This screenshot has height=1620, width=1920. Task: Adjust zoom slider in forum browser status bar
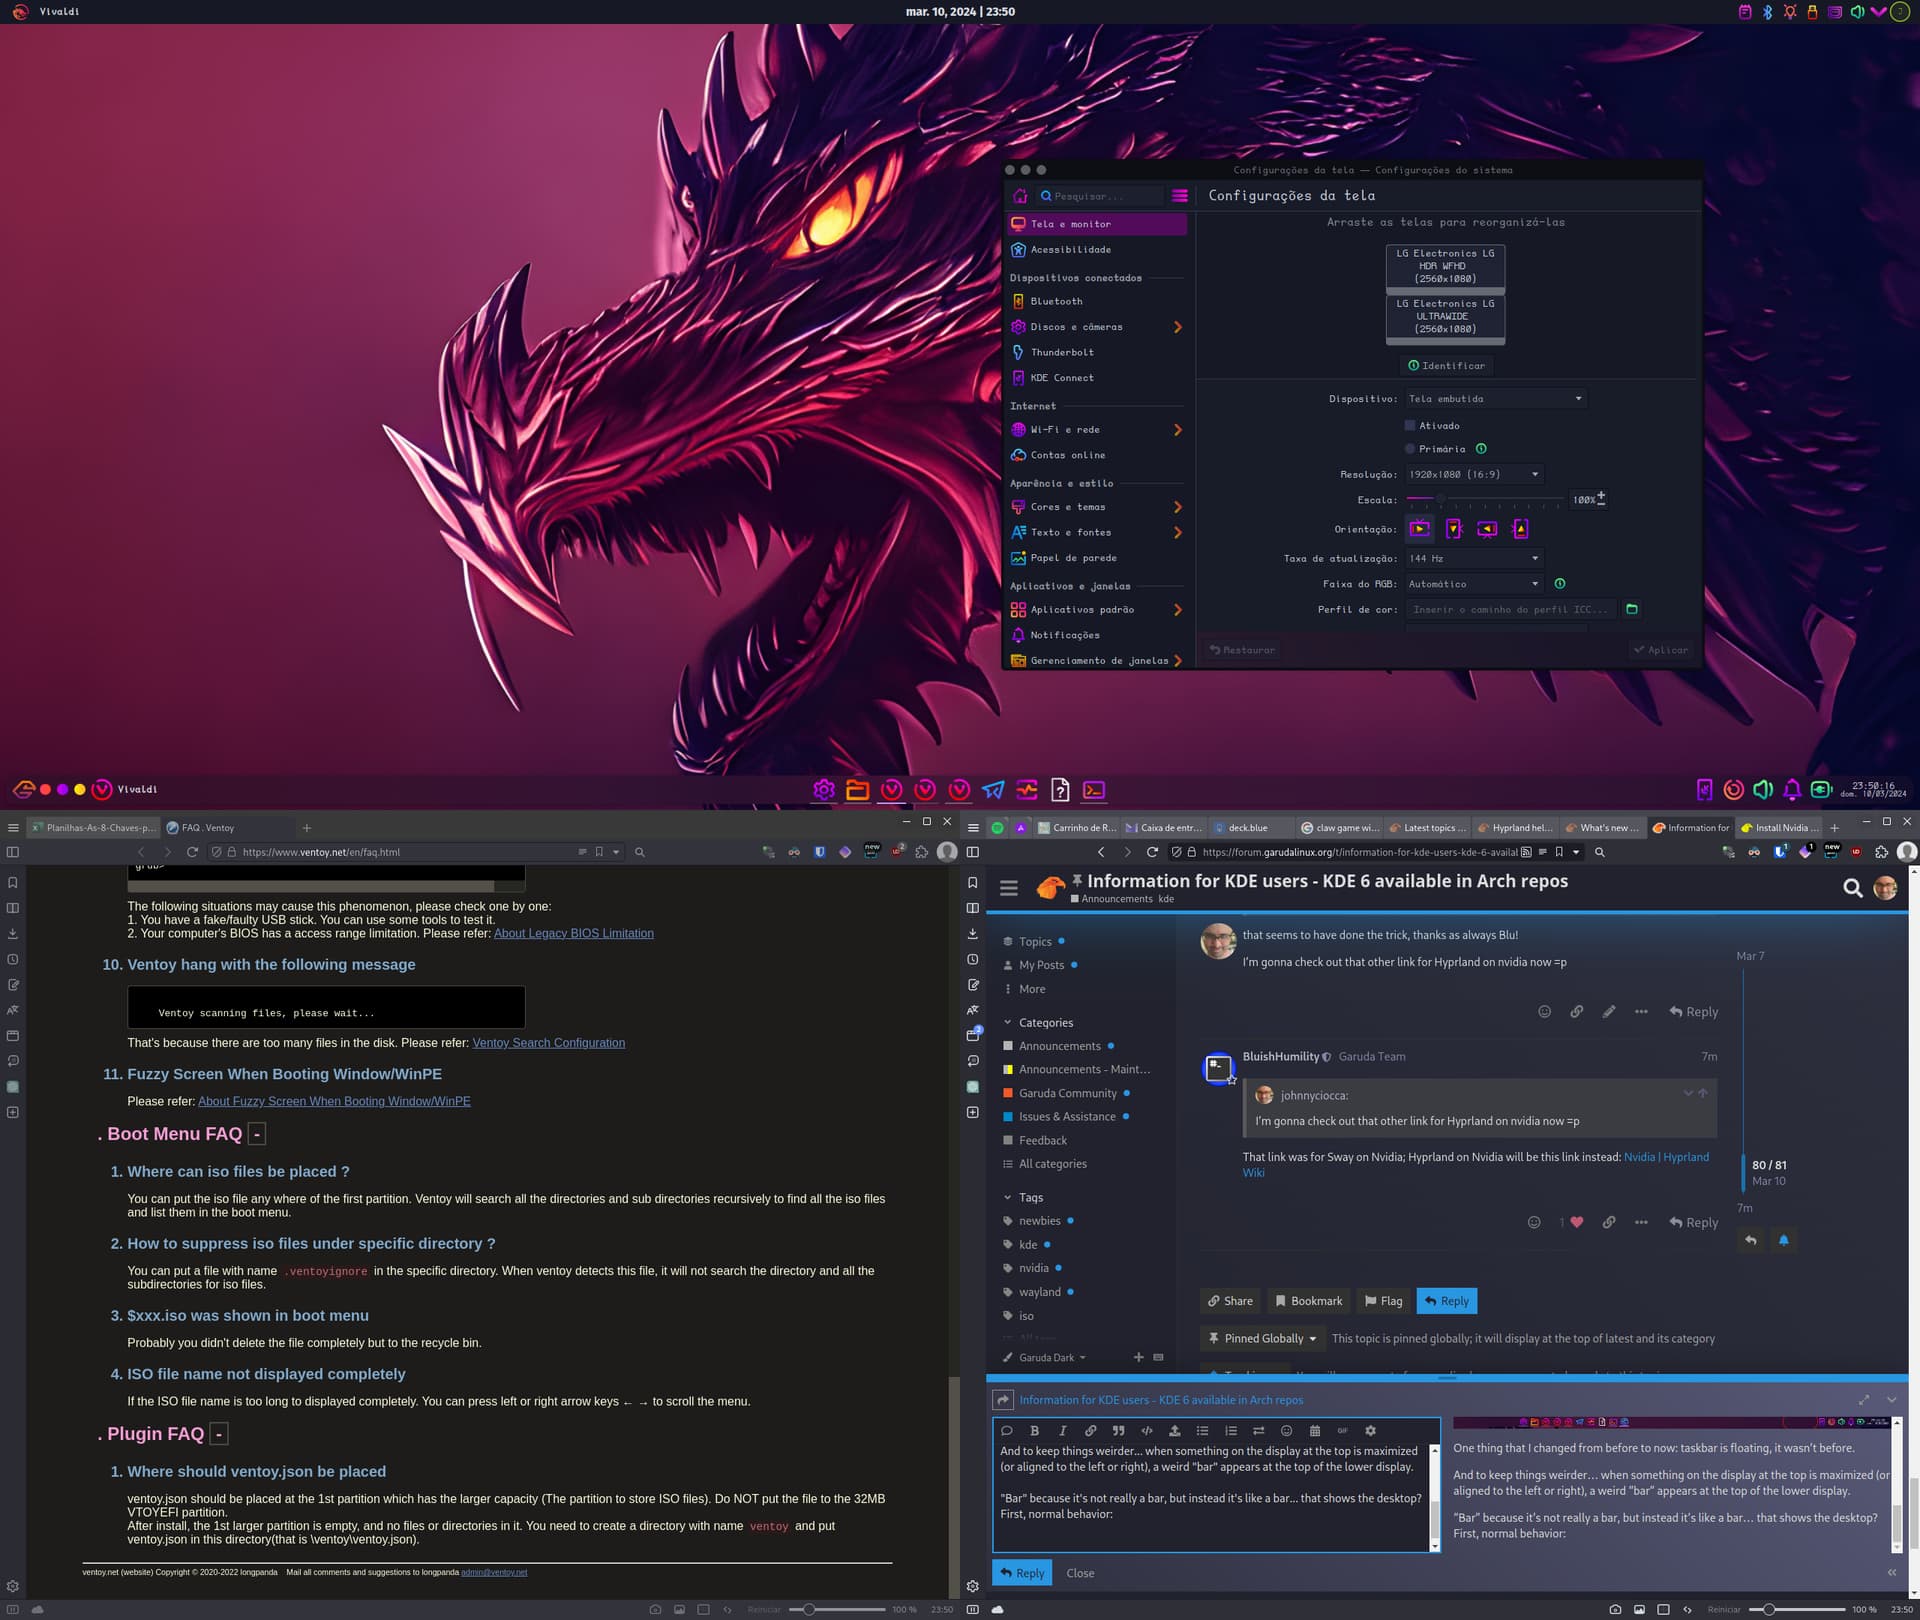(1796, 1610)
